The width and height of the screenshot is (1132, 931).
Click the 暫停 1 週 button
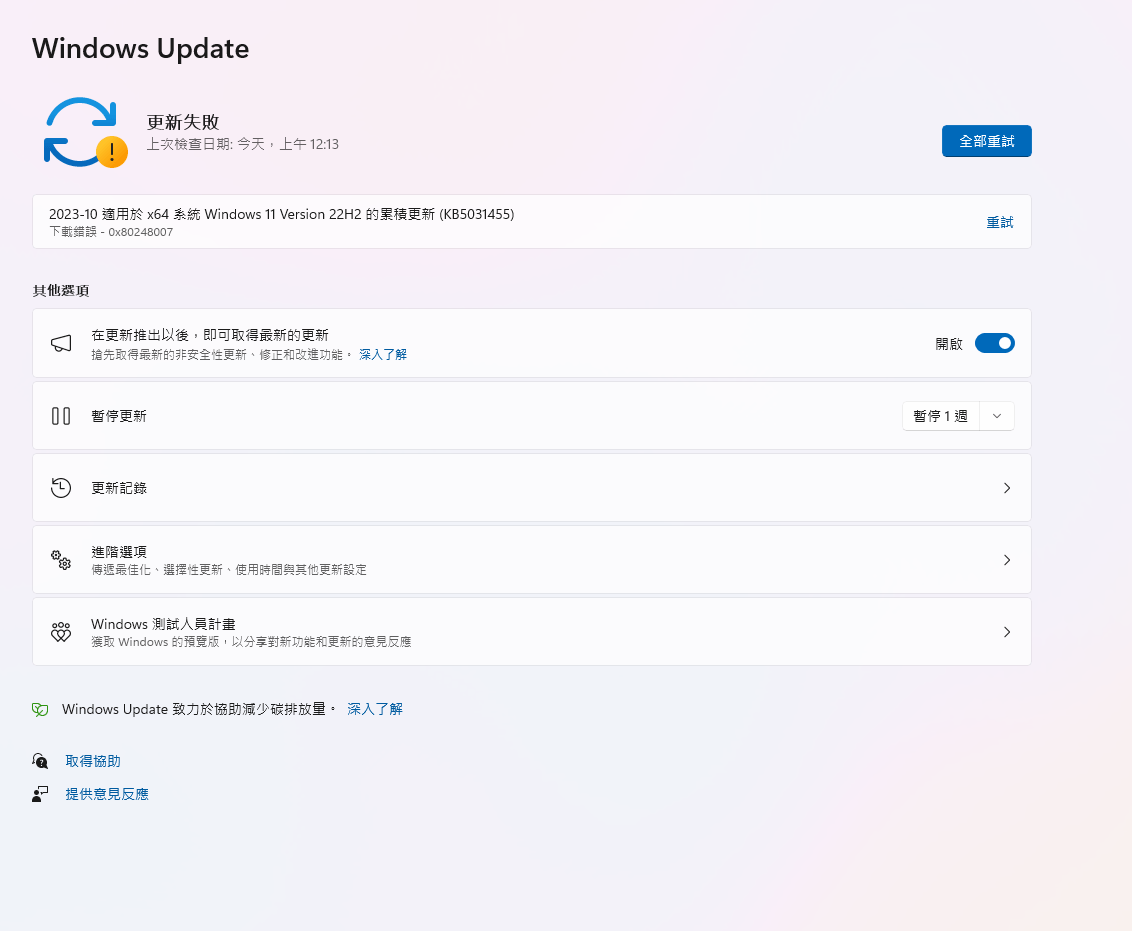click(x=941, y=416)
